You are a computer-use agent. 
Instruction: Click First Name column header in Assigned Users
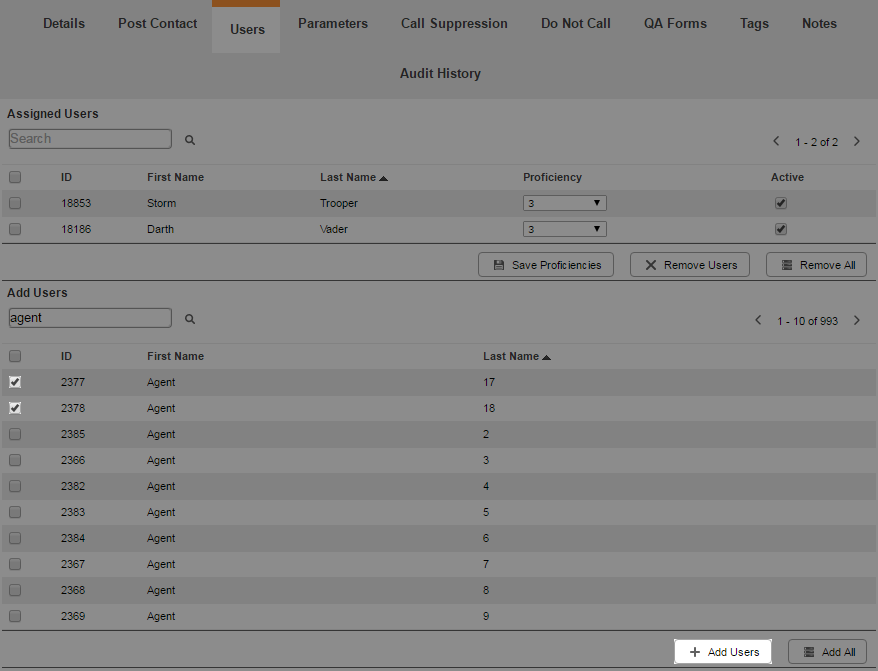175,178
